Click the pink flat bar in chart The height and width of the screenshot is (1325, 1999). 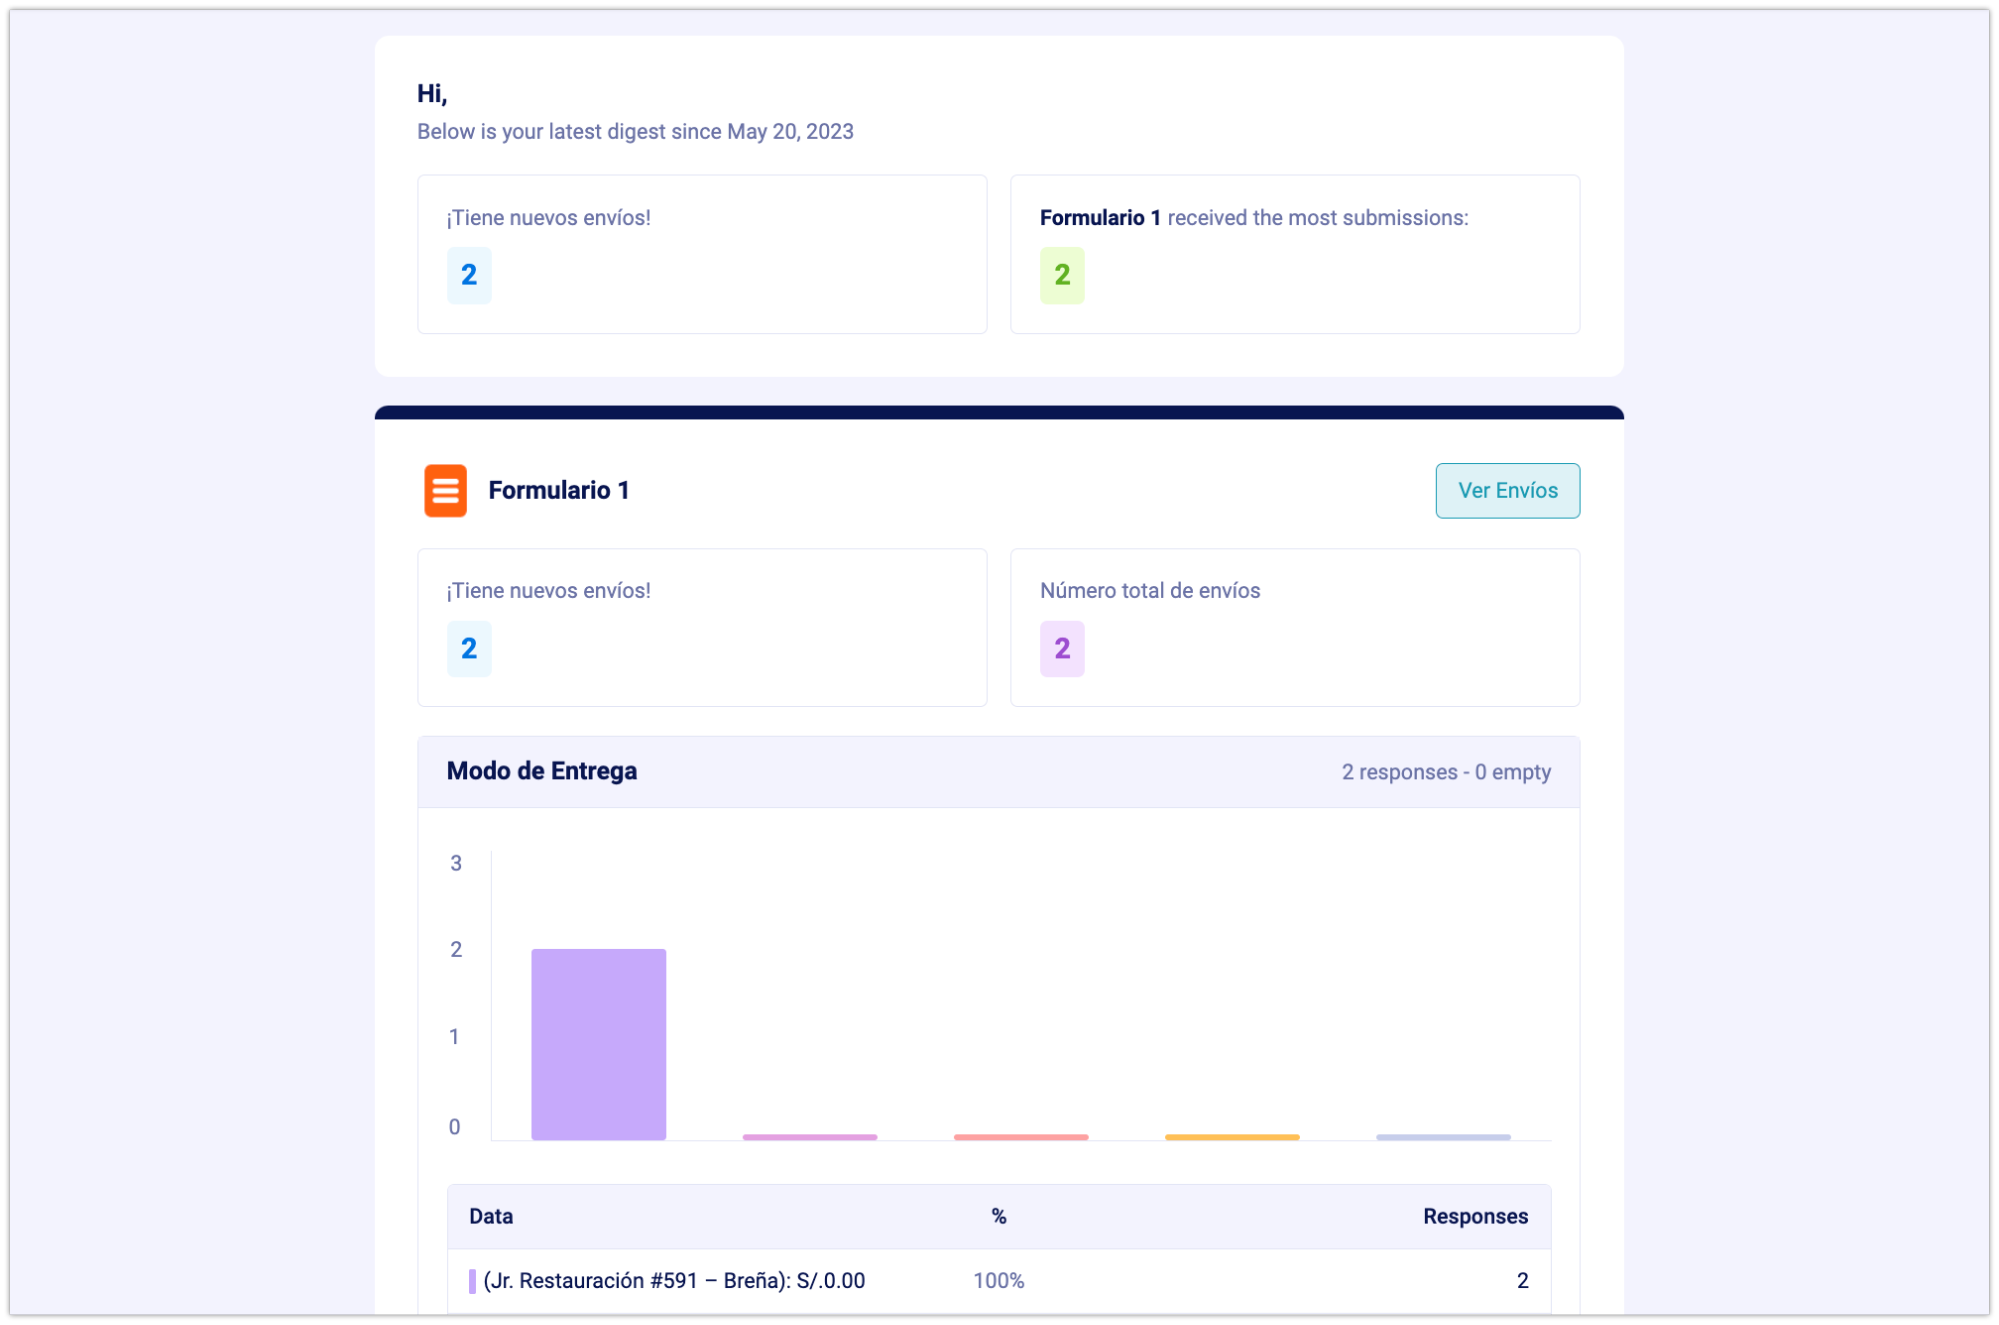tap(809, 1137)
